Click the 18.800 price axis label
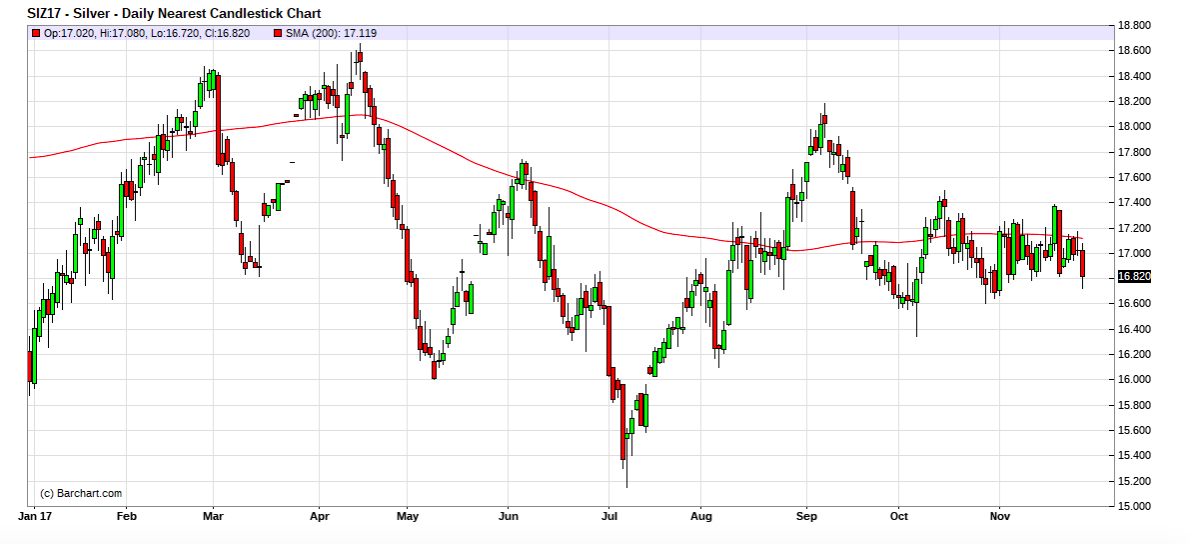1190x544 pixels. [1135, 25]
